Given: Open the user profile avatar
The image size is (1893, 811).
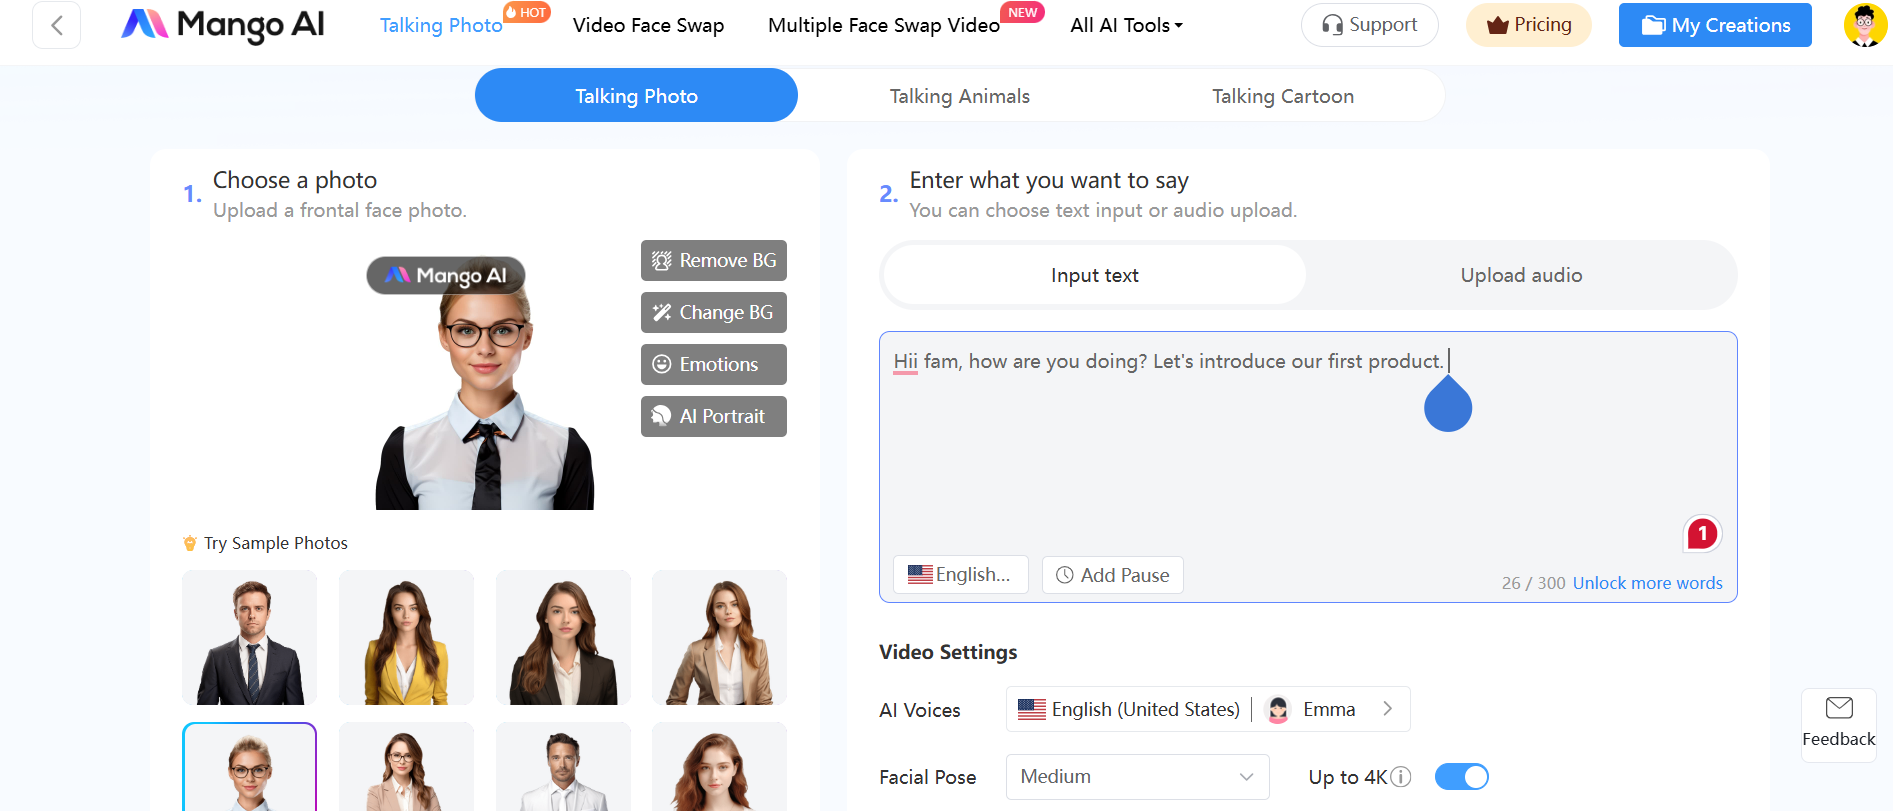Looking at the screenshot, I should 1865,25.
